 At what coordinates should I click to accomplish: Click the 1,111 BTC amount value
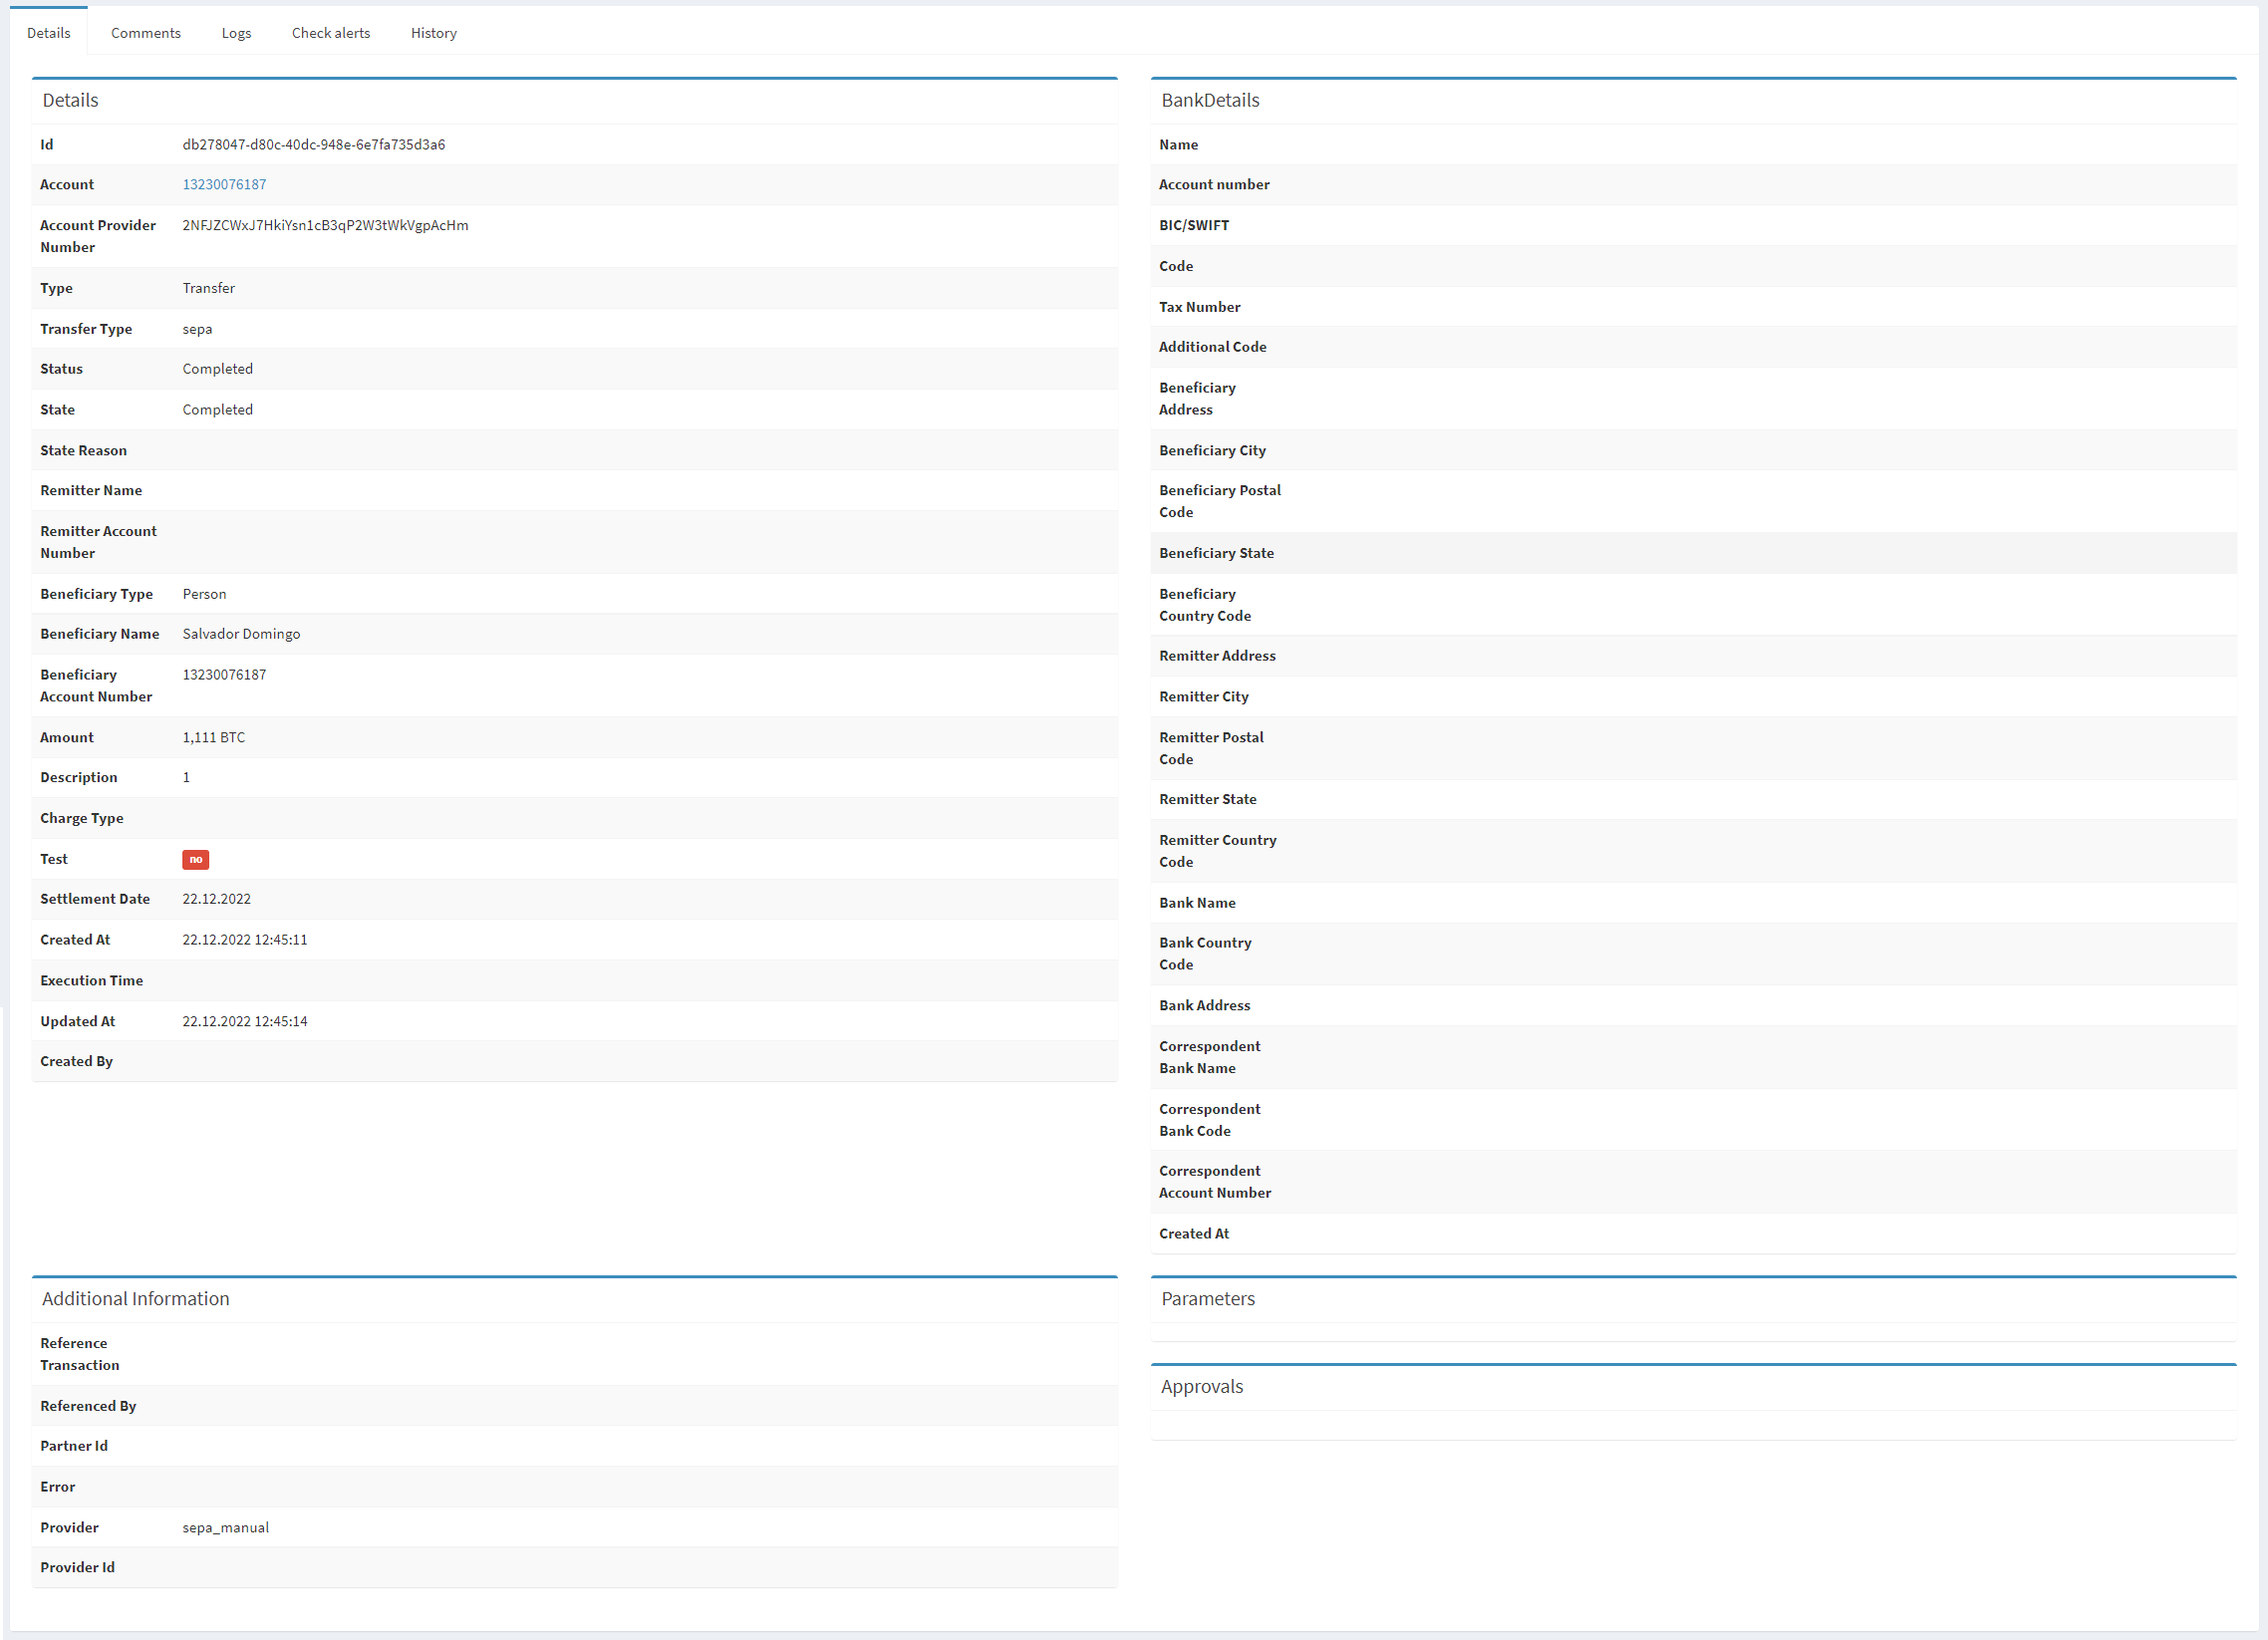tap(213, 738)
